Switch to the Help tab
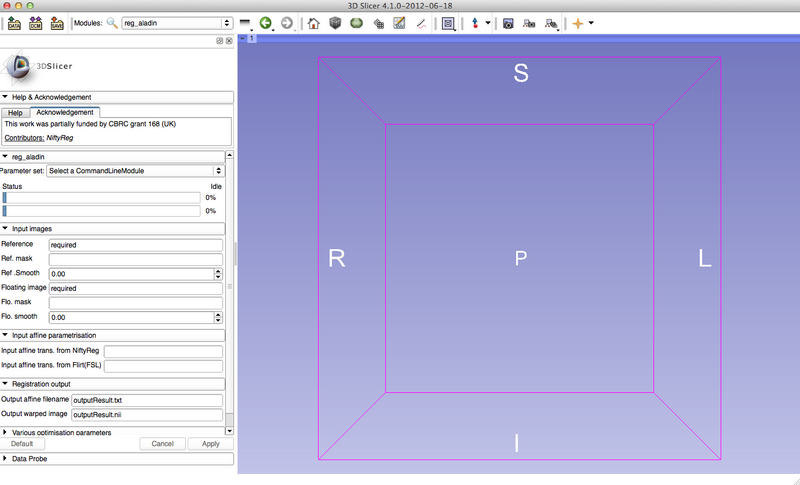800x485 pixels. [x=15, y=113]
